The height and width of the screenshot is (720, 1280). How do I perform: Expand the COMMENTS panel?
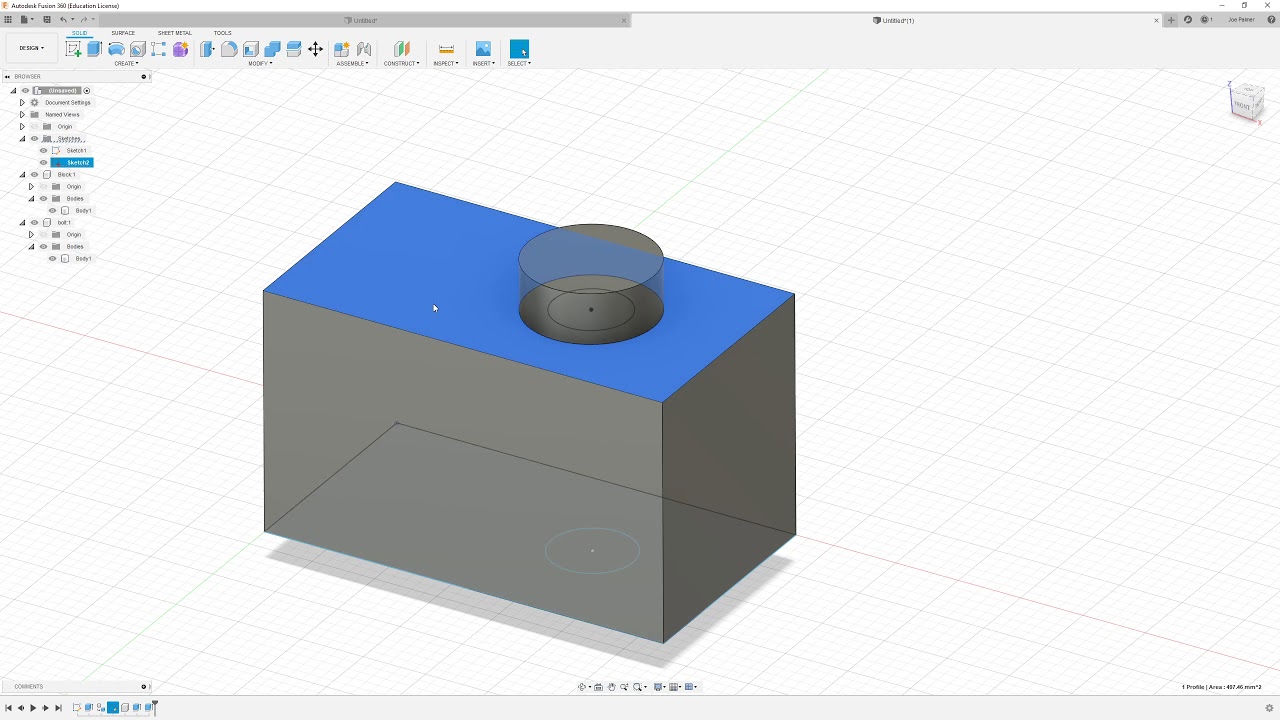point(144,687)
